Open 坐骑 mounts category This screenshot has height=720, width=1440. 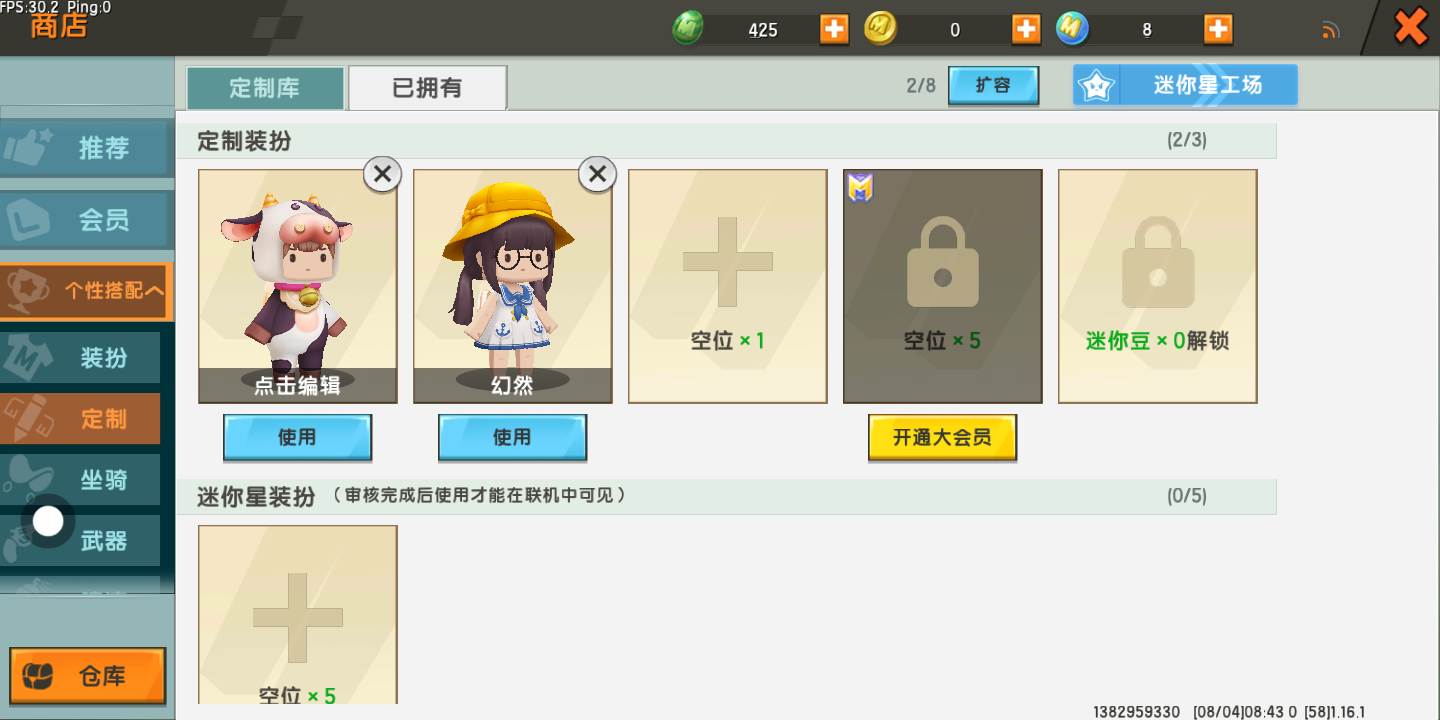coord(80,479)
